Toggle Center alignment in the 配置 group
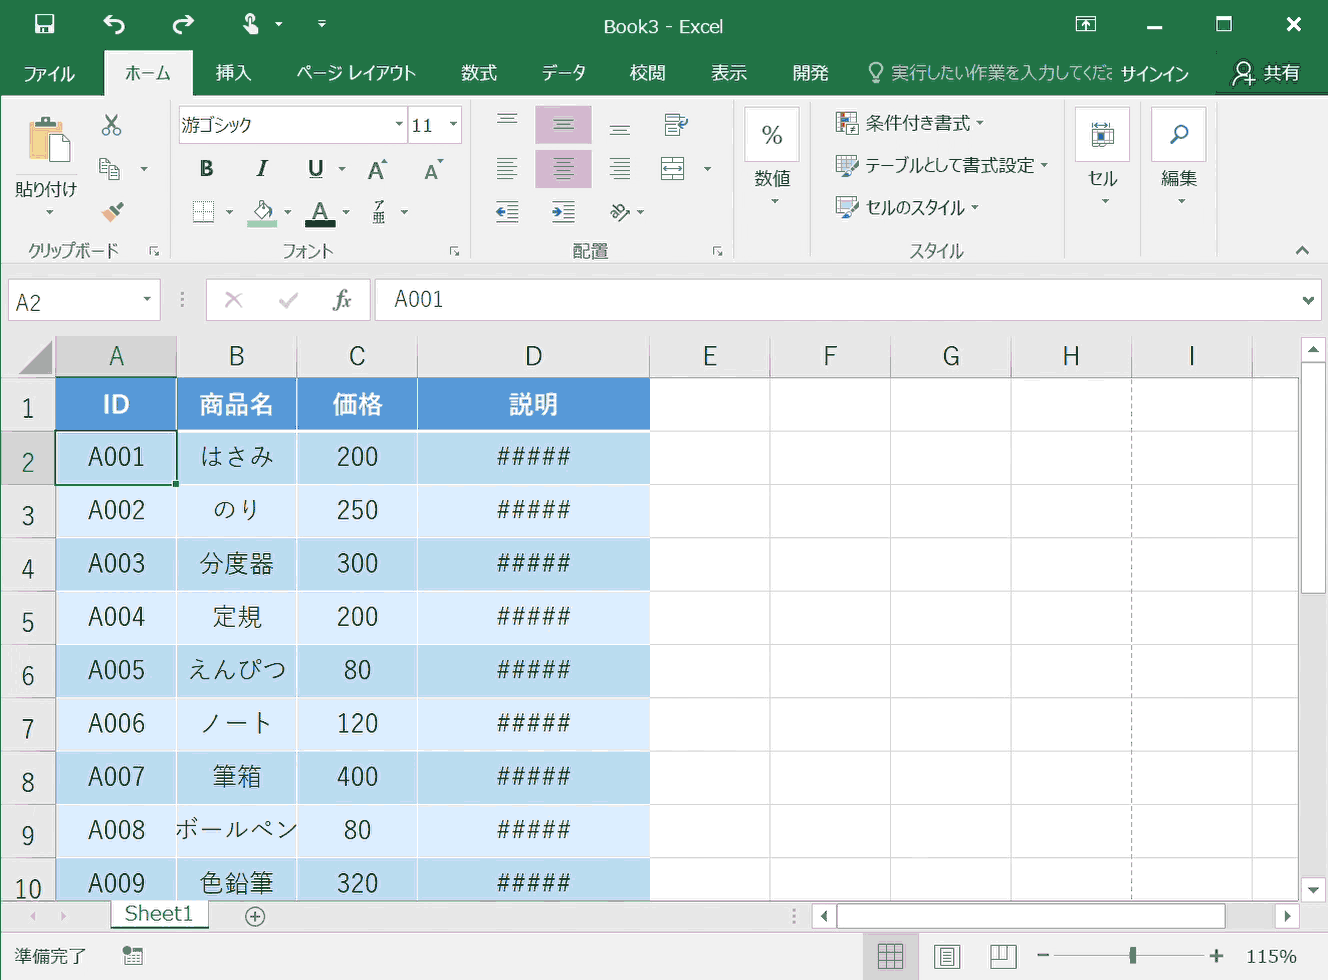1328x980 pixels. click(562, 168)
